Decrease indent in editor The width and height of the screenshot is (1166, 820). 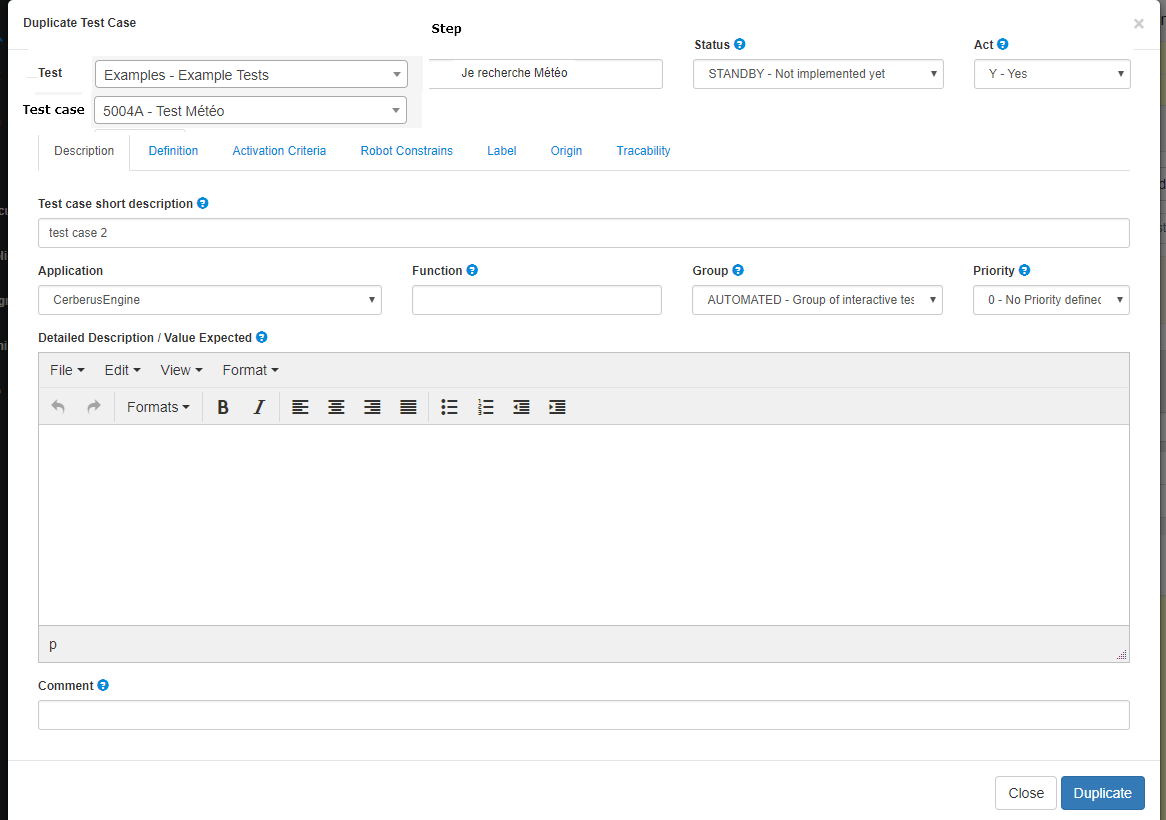521,407
